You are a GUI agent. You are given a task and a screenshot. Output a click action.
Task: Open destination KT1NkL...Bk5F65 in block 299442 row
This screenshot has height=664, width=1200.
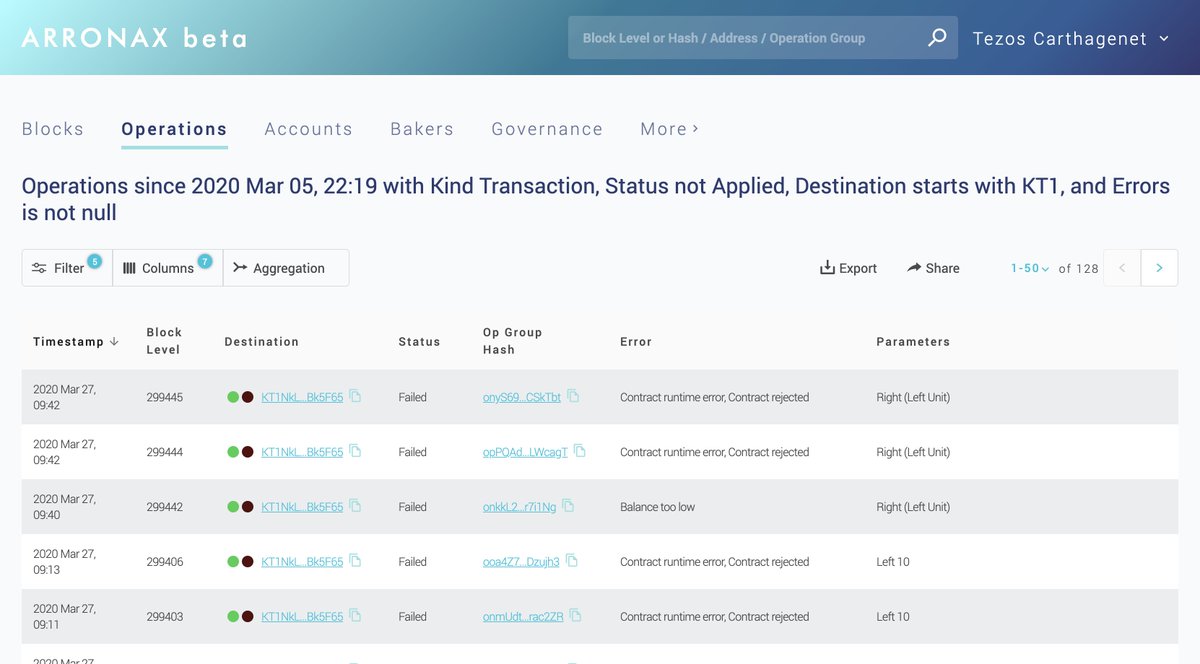pos(302,507)
